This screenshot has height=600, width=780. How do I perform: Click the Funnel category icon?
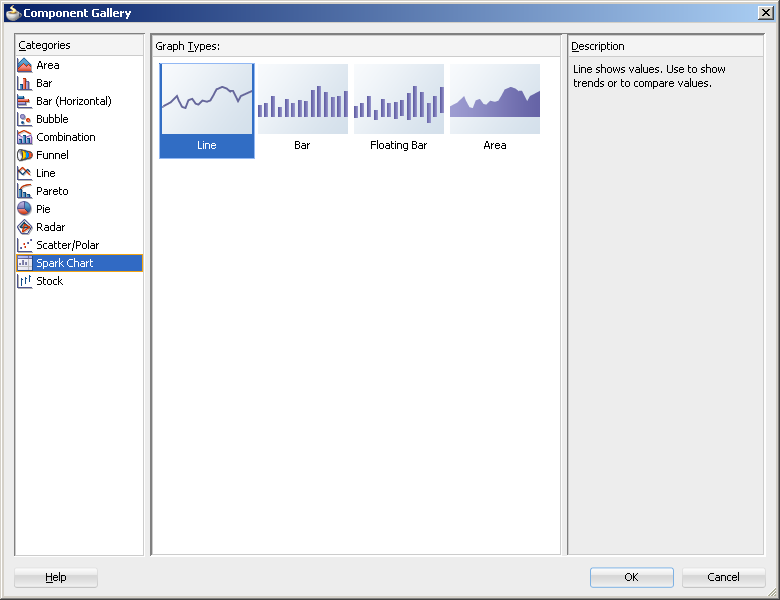coord(24,155)
